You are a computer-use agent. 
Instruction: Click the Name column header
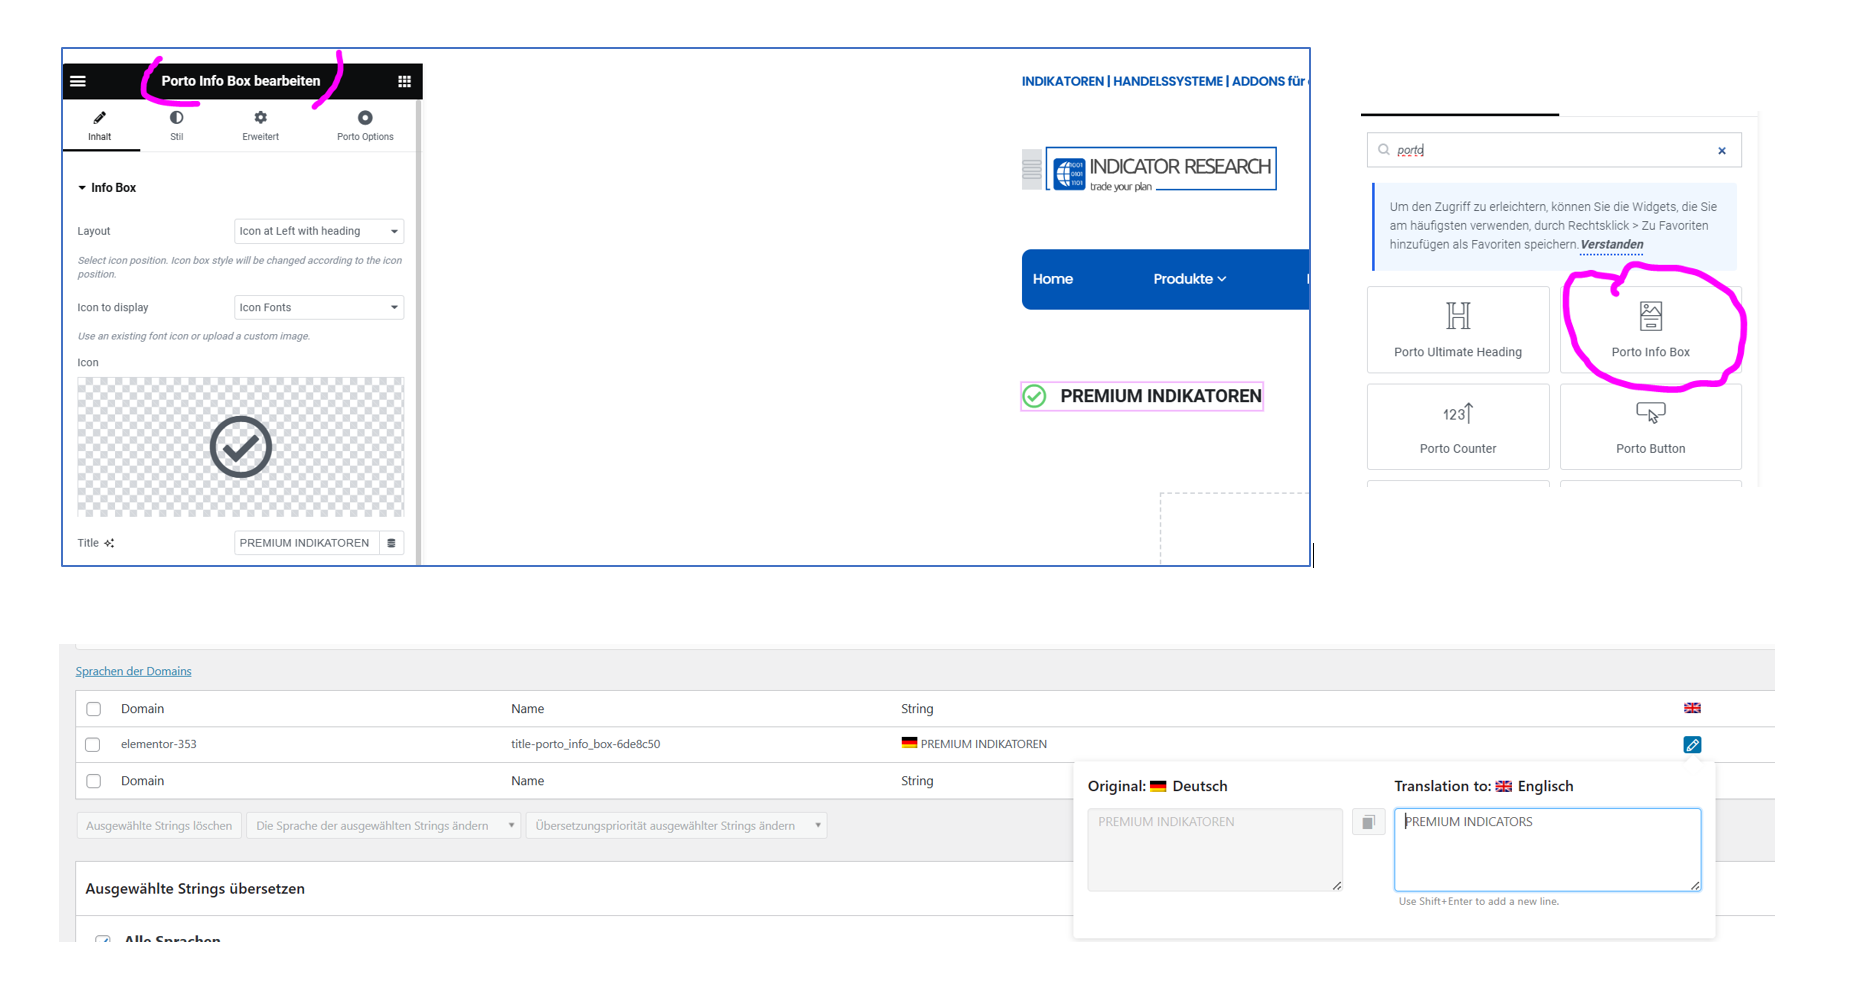[x=527, y=709]
